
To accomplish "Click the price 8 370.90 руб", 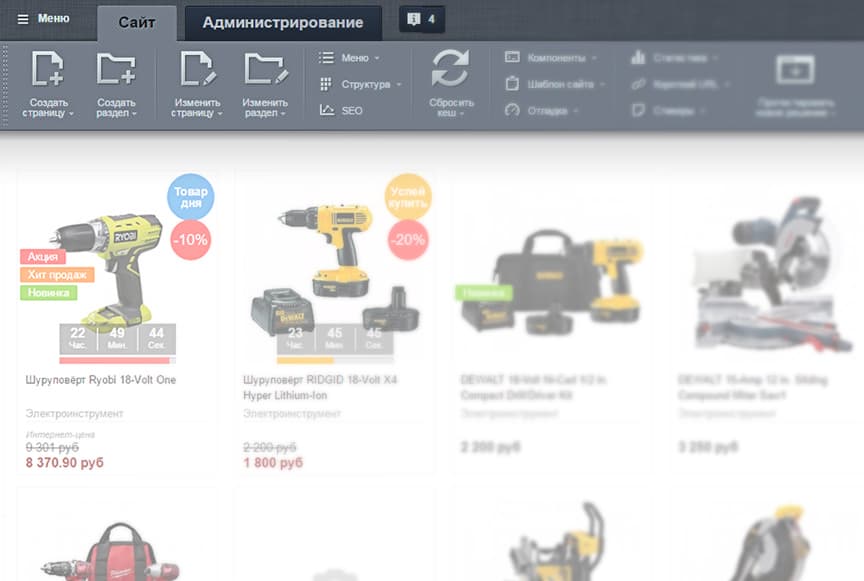I will point(64,462).
